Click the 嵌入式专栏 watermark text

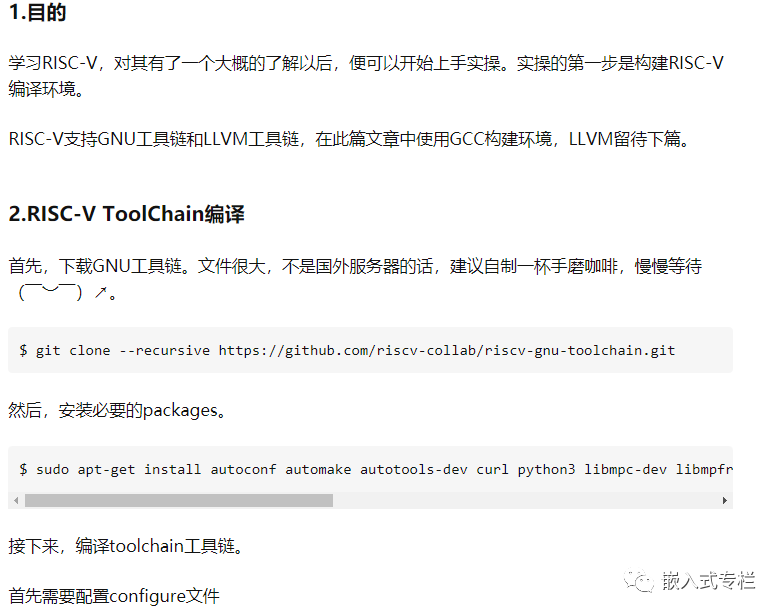708,581
